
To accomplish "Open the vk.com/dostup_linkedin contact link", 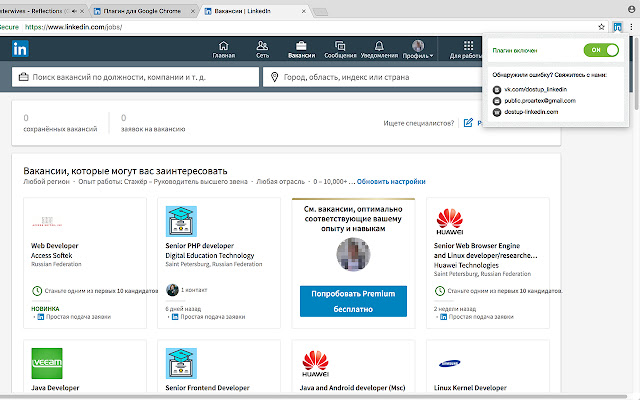I will (533, 89).
